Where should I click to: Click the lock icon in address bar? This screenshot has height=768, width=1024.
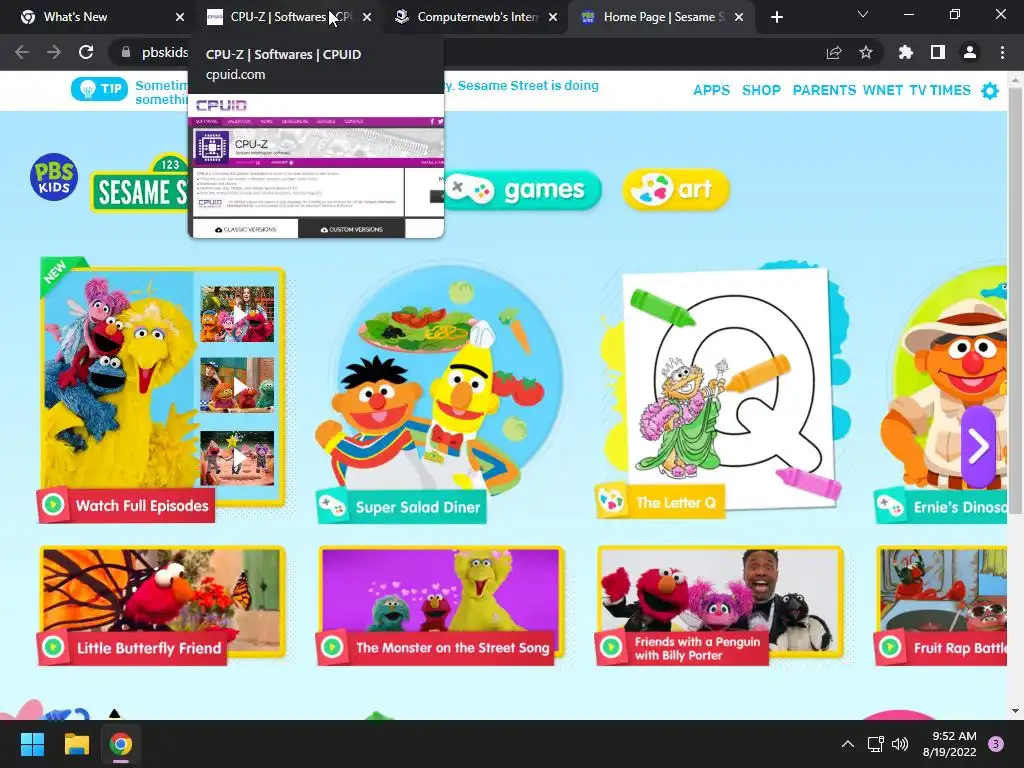click(125, 52)
